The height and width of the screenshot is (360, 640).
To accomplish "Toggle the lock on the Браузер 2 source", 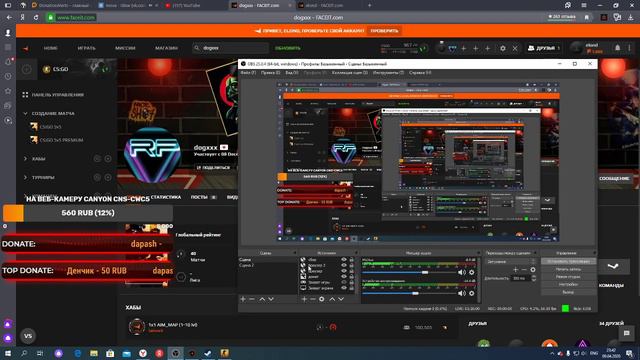I will [x=351, y=265].
